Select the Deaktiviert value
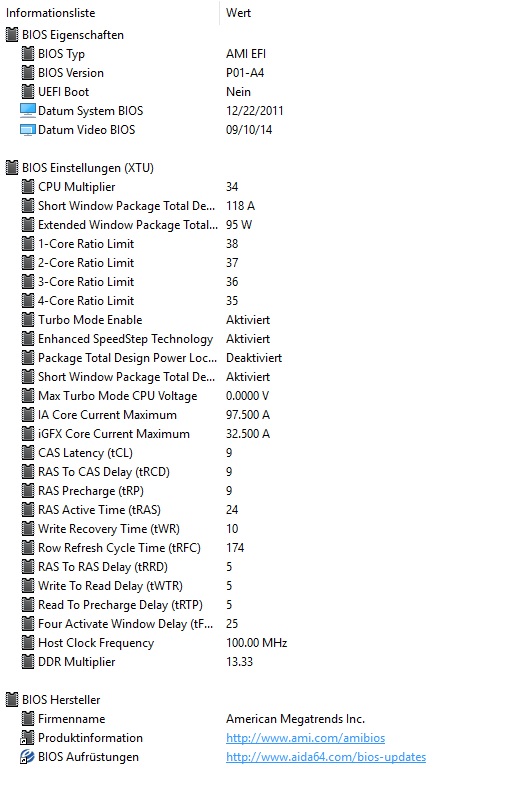The width and height of the screenshot is (509, 800). click(x=254, y=357)
